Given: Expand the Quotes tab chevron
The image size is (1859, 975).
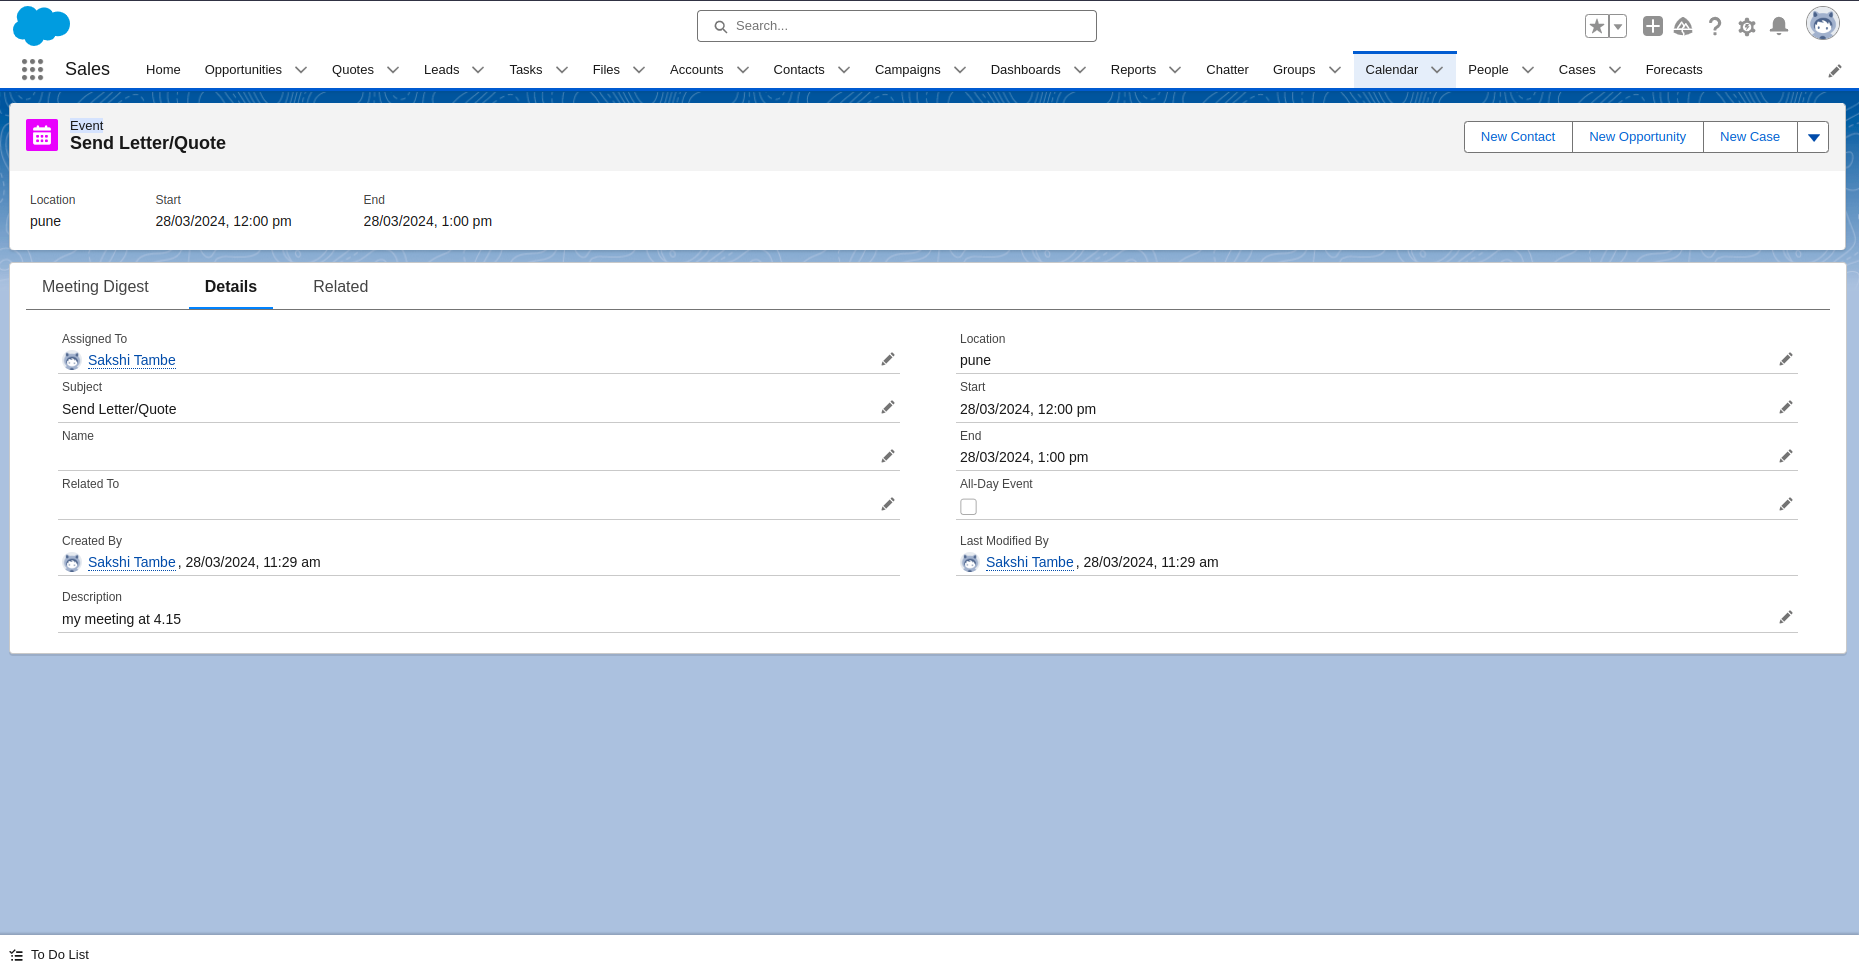Looking at the screenshot, I should pos(393,70).
